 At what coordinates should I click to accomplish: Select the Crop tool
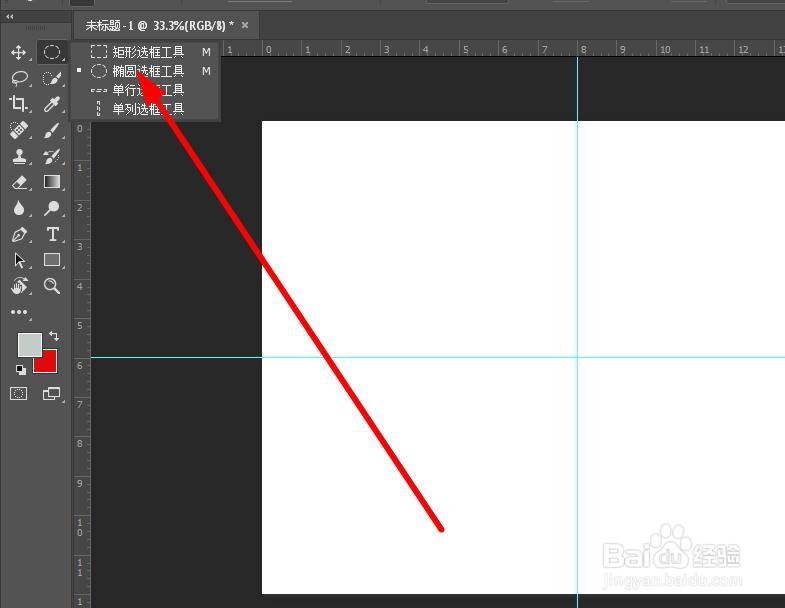tap(19, 104)
